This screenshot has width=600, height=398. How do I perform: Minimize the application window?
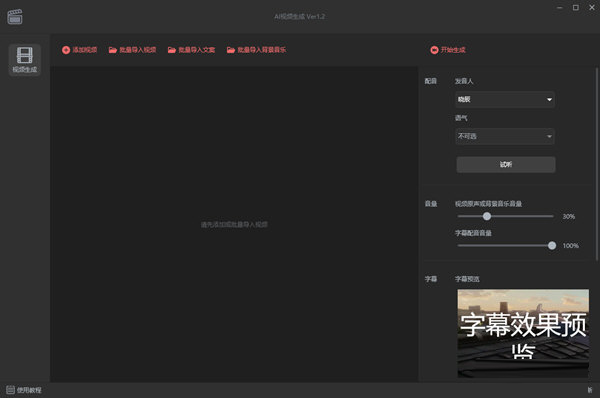pyautogui.click(x=559, y=8)
